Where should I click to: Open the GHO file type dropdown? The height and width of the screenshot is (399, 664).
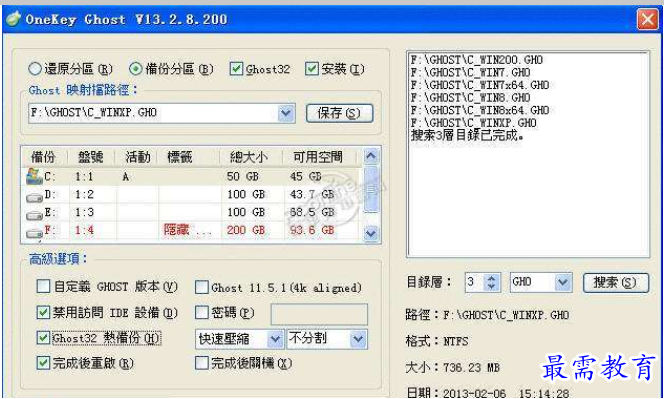click(x=563, y=282)
